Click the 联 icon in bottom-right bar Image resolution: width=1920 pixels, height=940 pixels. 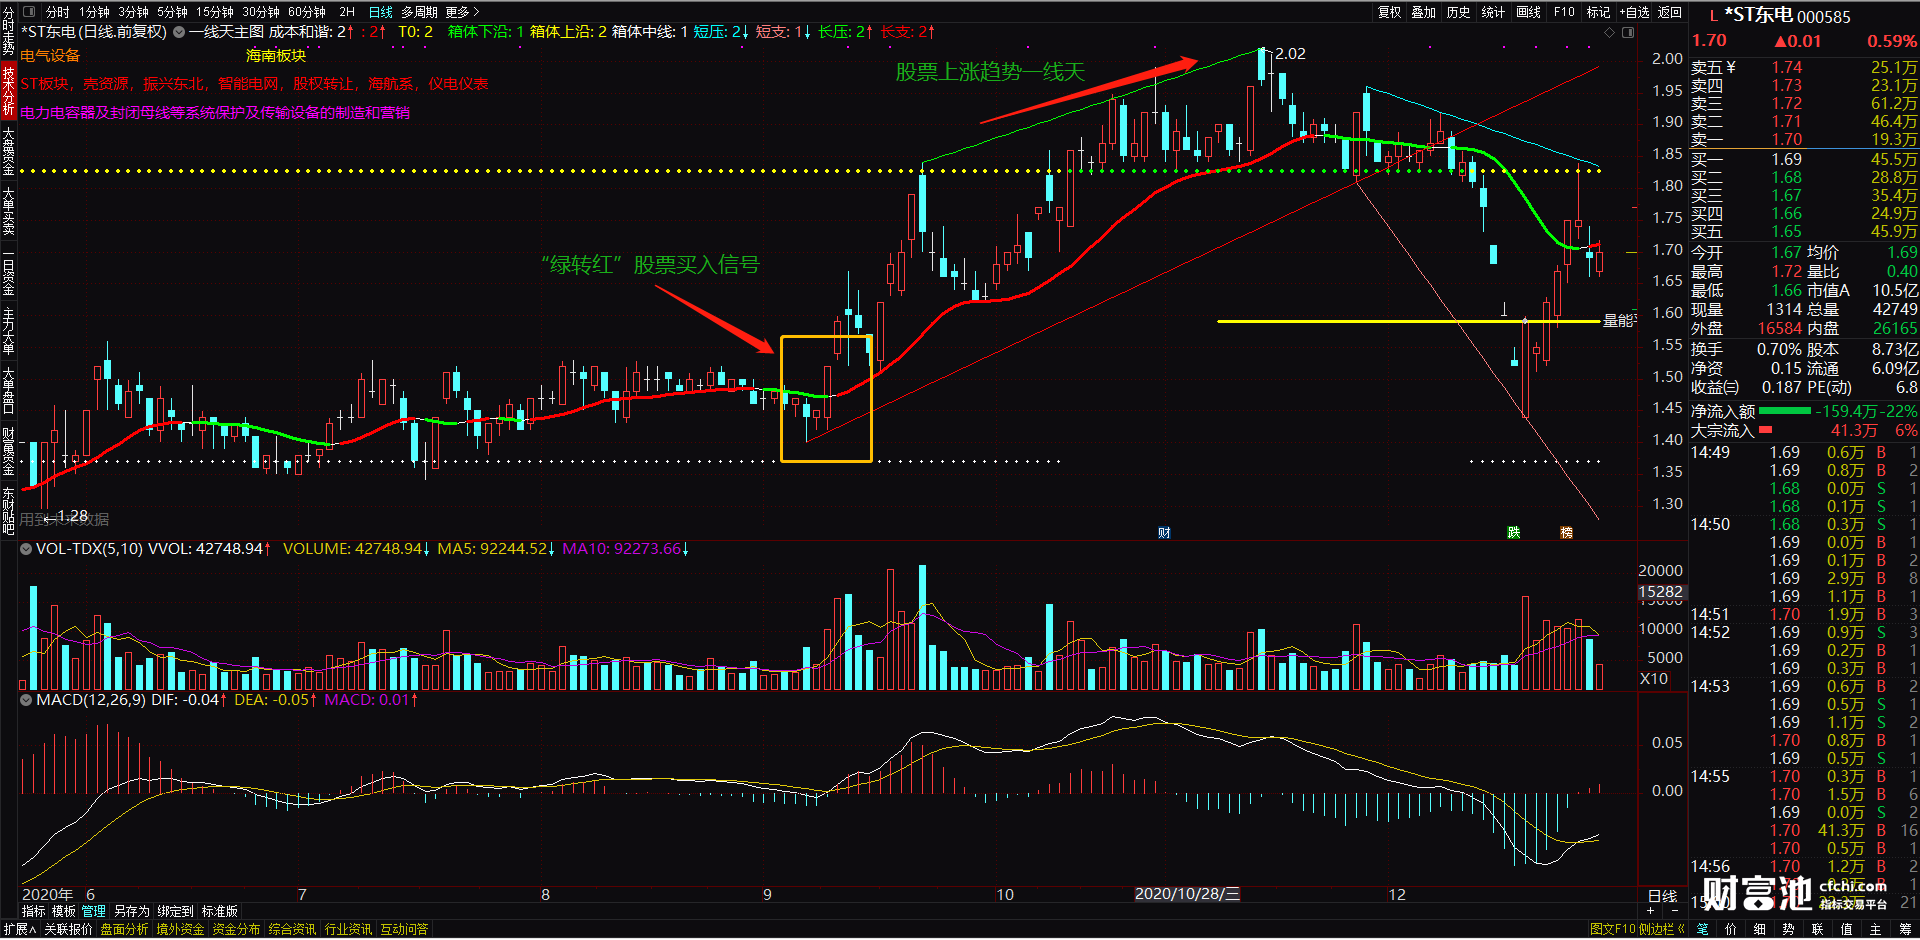click(x=1818, y=929)
